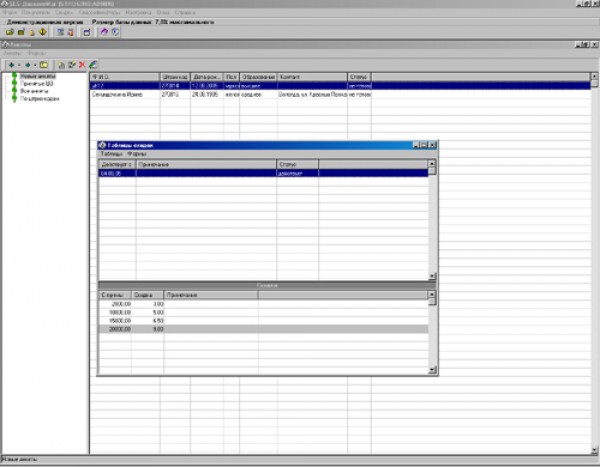Image resolution: width=600 pixels, height=467 pixels.
Task: Click the С суммы column header
Action: coord(115,295)
